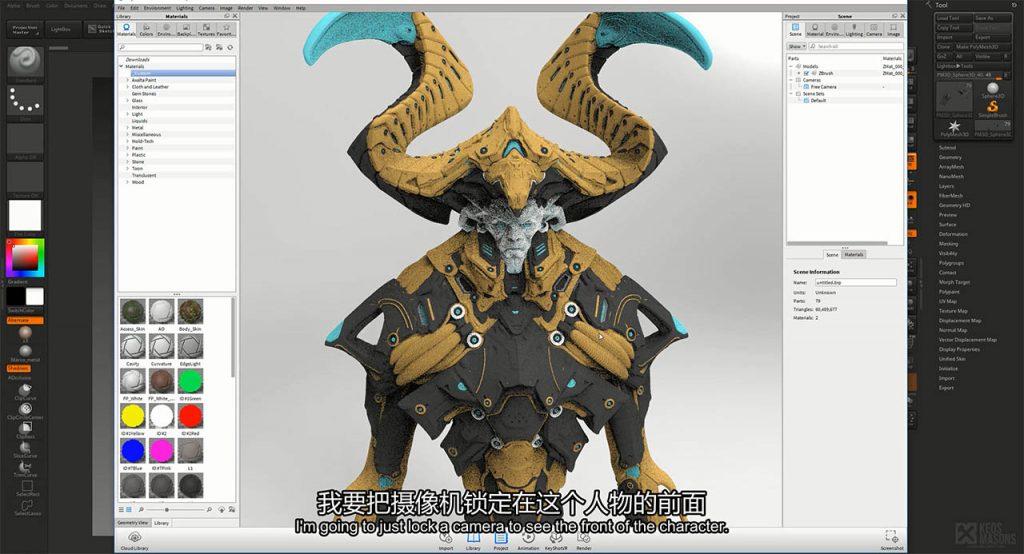Switch library thumbnails to grid view
Screen dimensions: 1024x554
(129, 510)
